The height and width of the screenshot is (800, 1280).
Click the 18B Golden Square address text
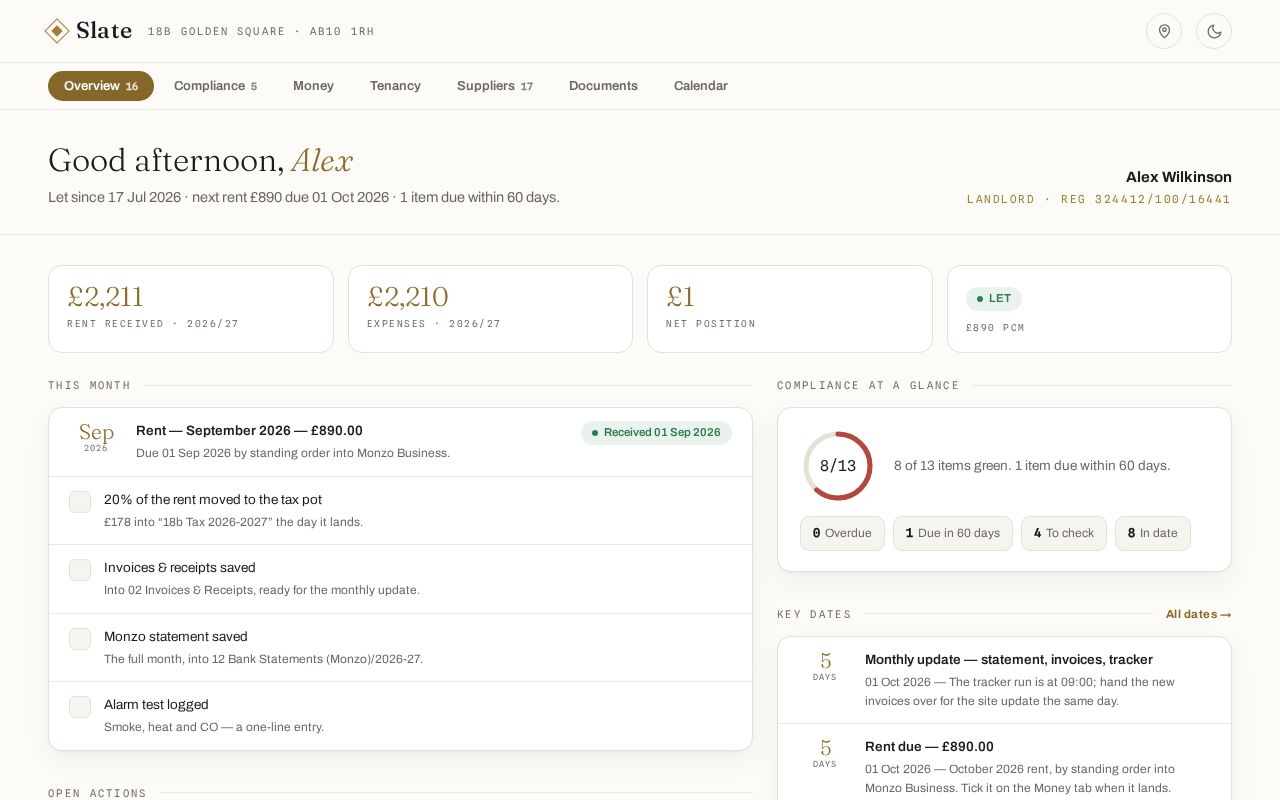click(x=261, y=32)
